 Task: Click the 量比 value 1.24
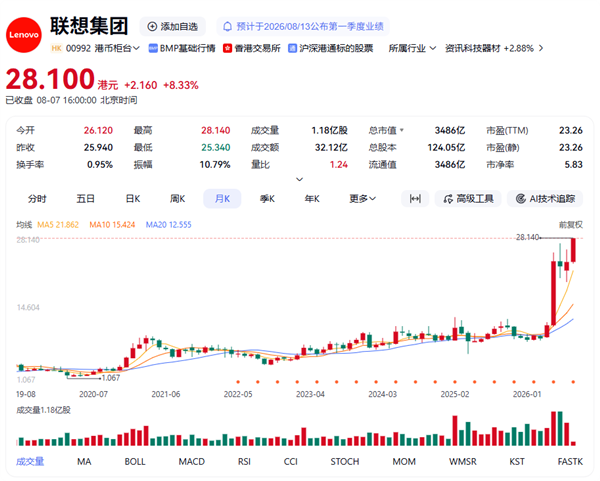point(339,165)
